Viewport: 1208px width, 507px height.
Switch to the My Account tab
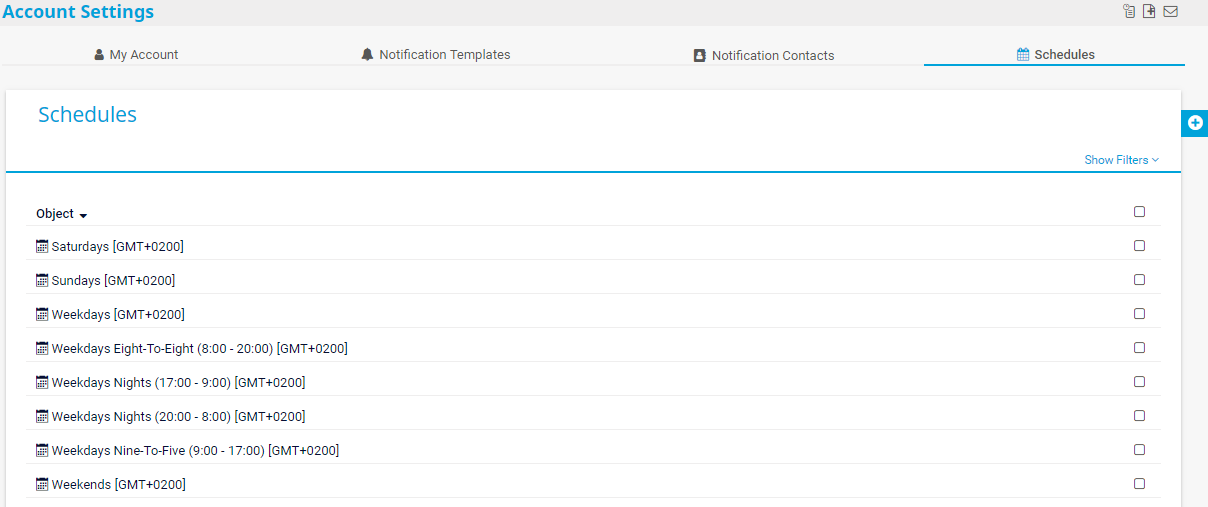(x=136, y=55)
